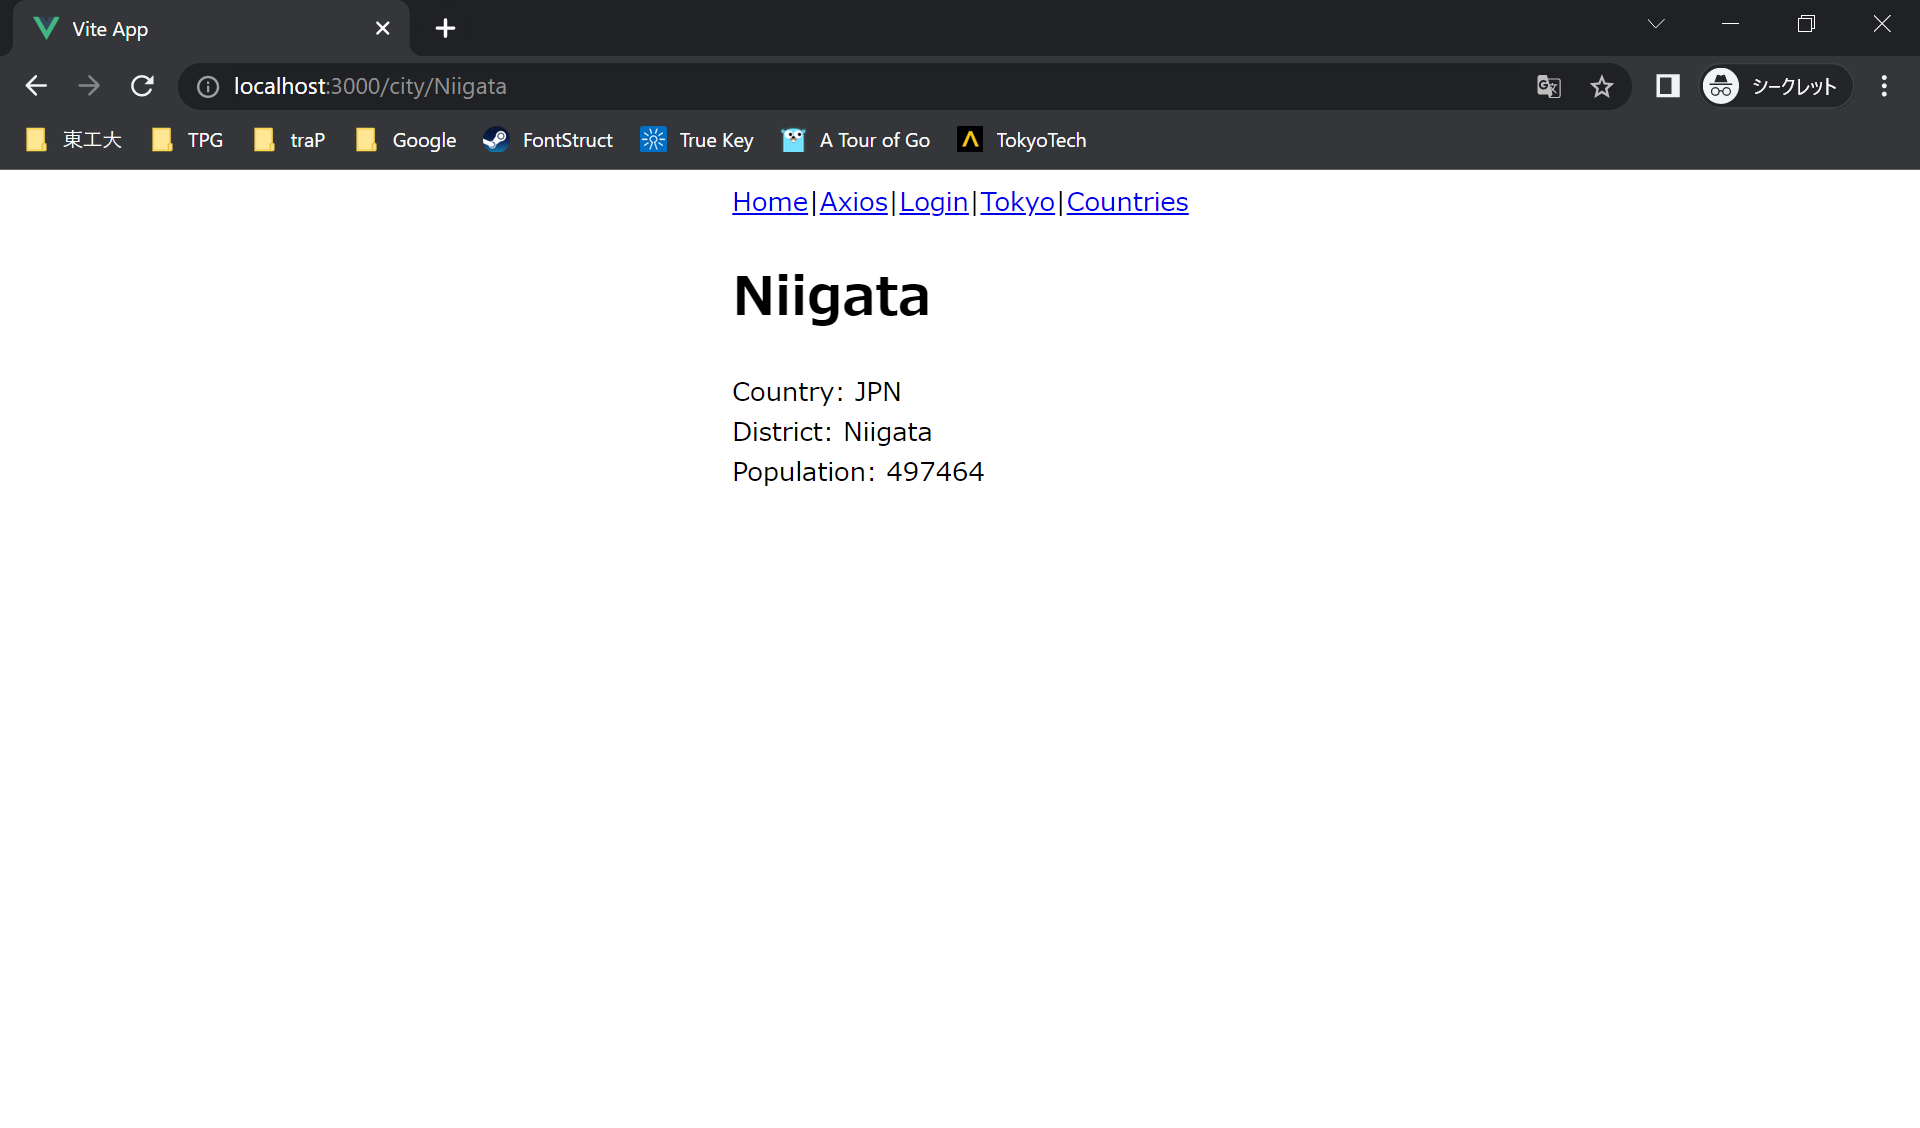Open the Google bookmark folder
1920x1128 pixels.
406,140
